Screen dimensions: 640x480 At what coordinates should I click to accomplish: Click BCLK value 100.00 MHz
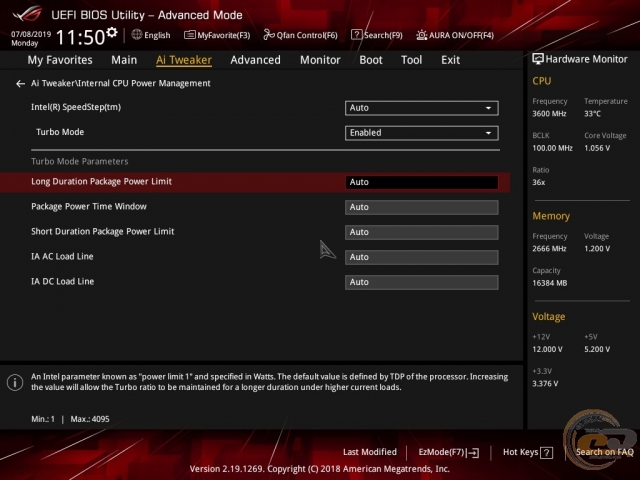[x=553, y=148]
